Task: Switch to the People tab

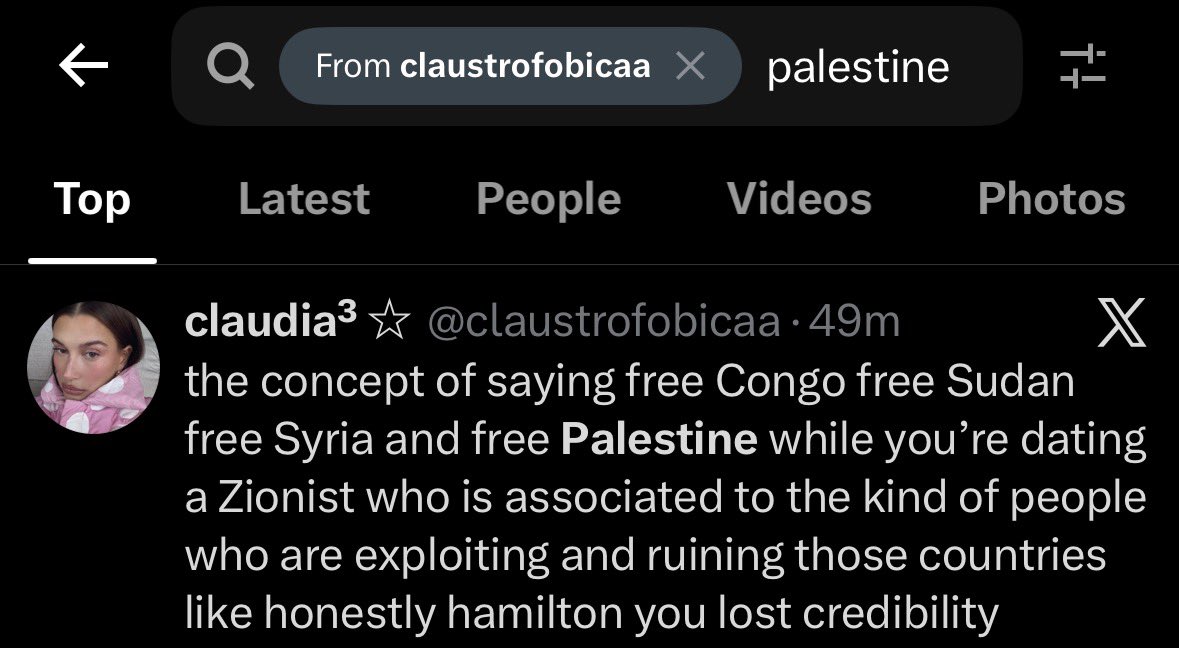Action: 549,199
